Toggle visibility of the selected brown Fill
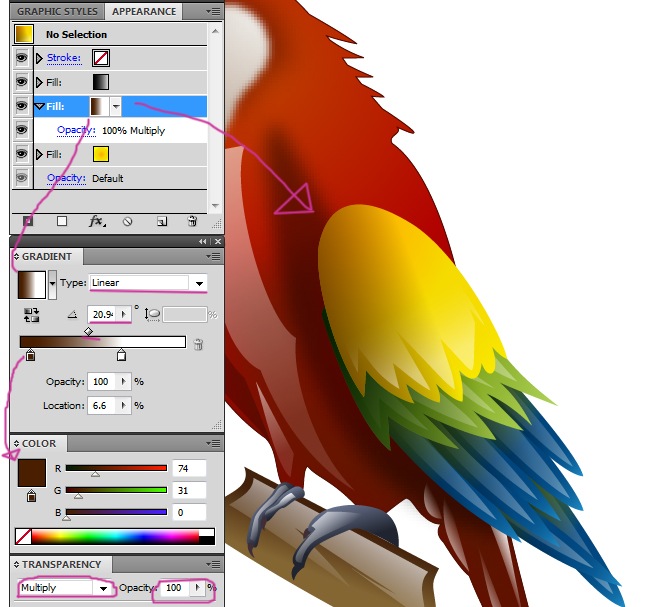This screenshot has height=607, width=650. point(21,106)
